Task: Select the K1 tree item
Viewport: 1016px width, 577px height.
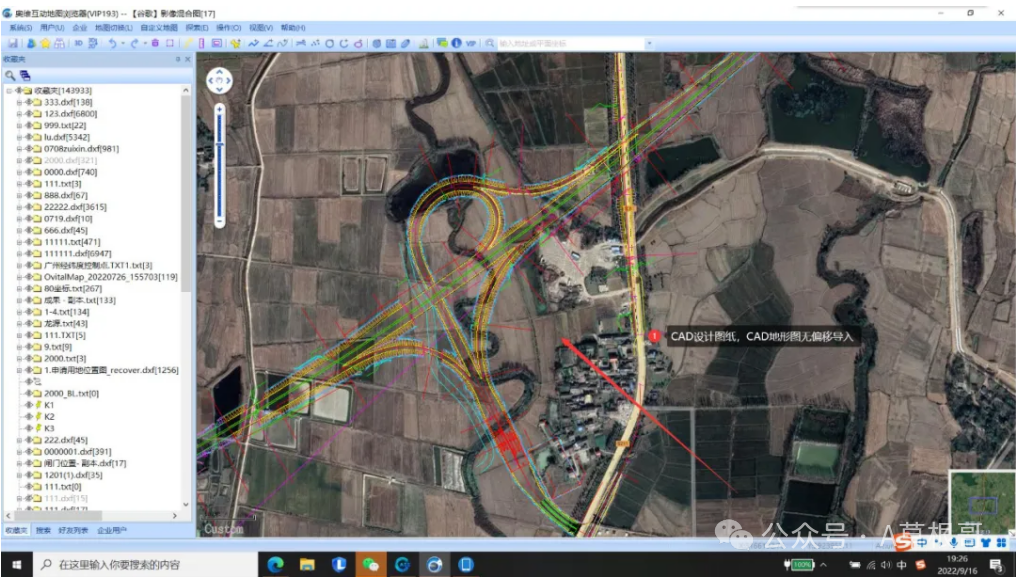Action: [49, 405]
